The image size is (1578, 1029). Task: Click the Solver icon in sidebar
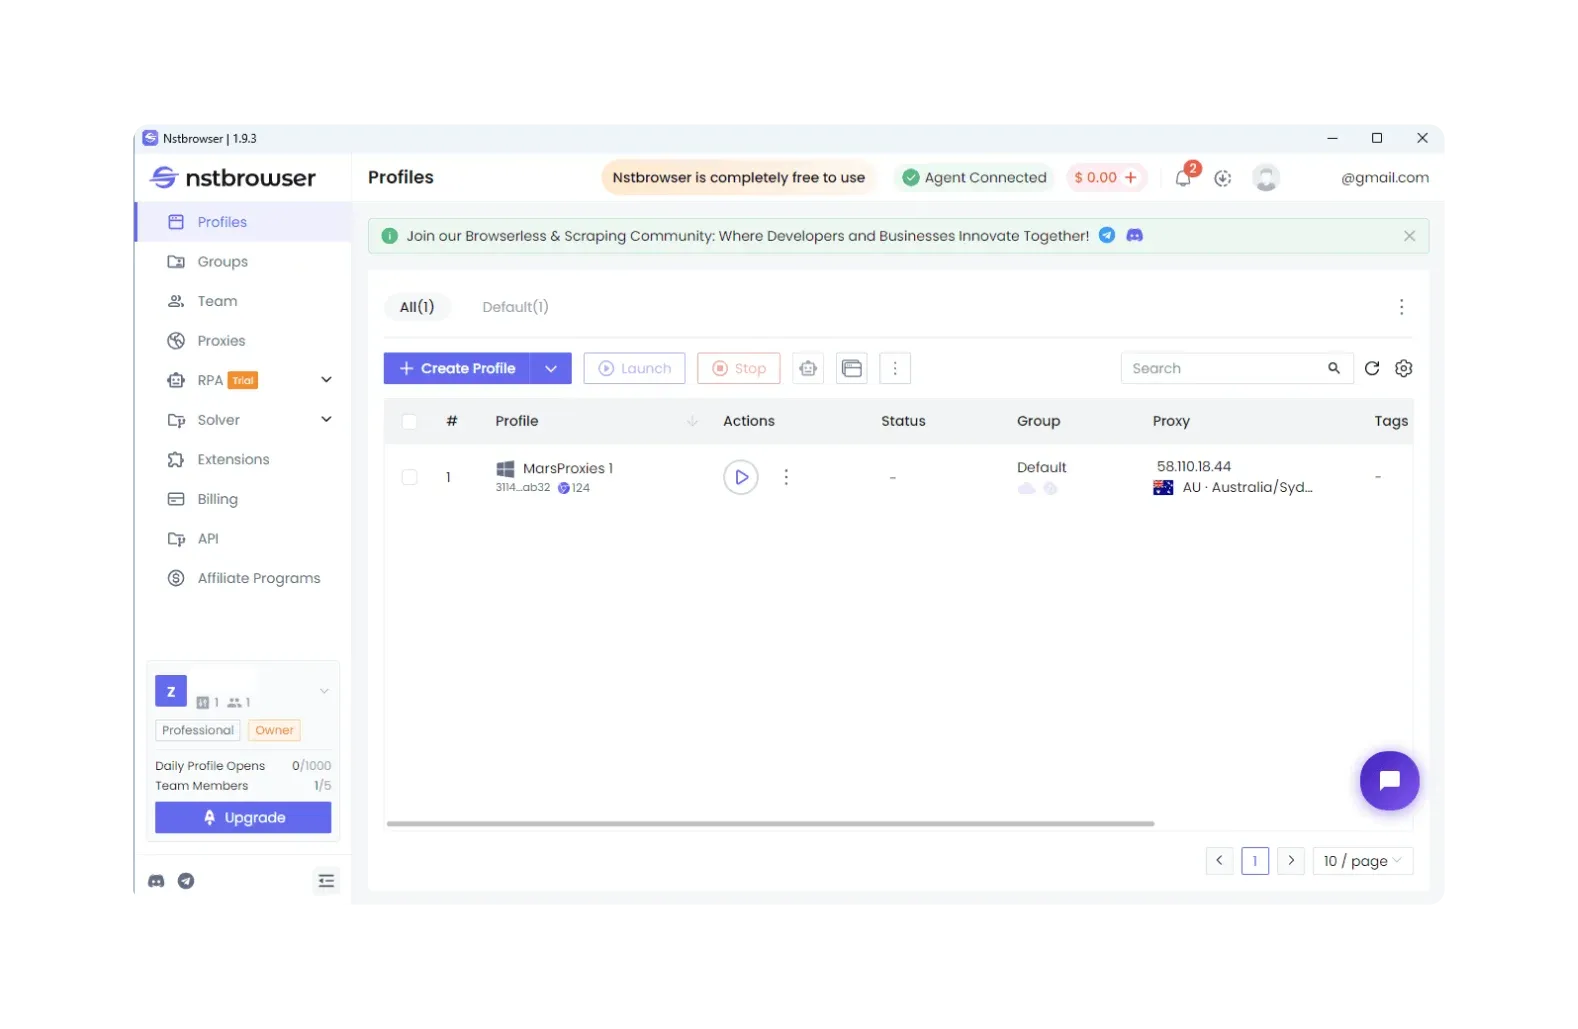176,420
